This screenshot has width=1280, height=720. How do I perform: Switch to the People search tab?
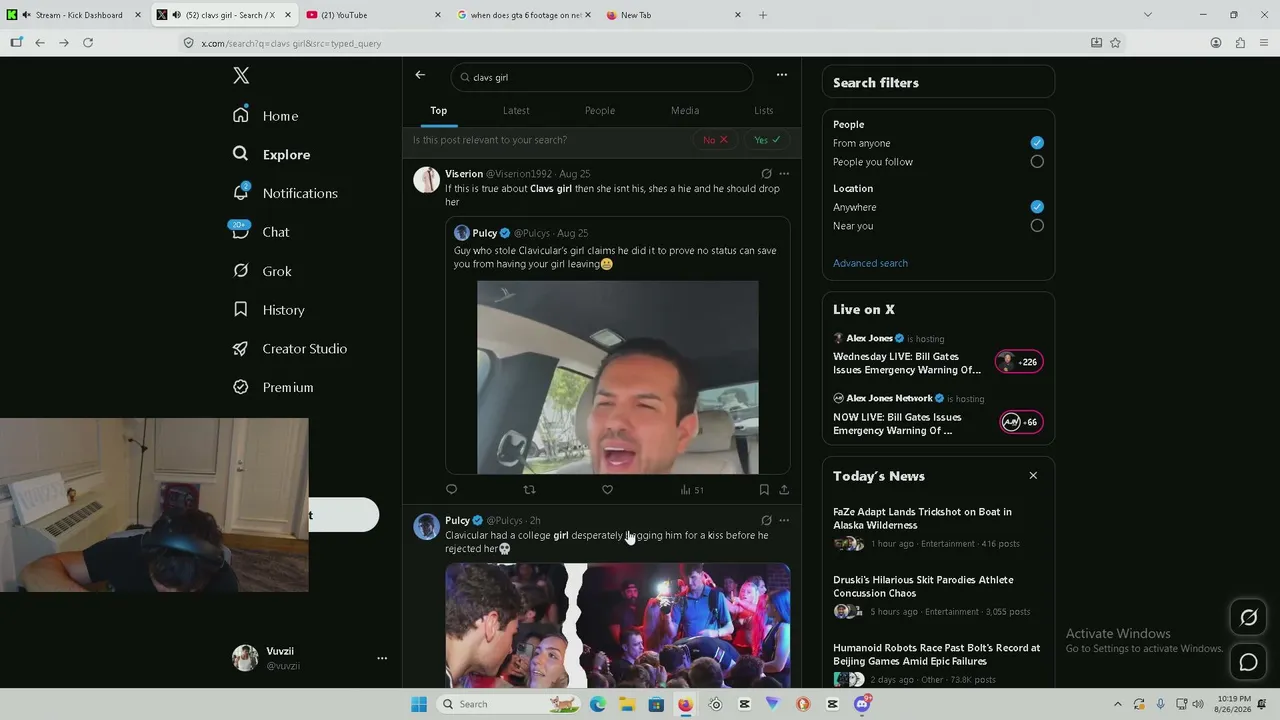tap(600, 111)
